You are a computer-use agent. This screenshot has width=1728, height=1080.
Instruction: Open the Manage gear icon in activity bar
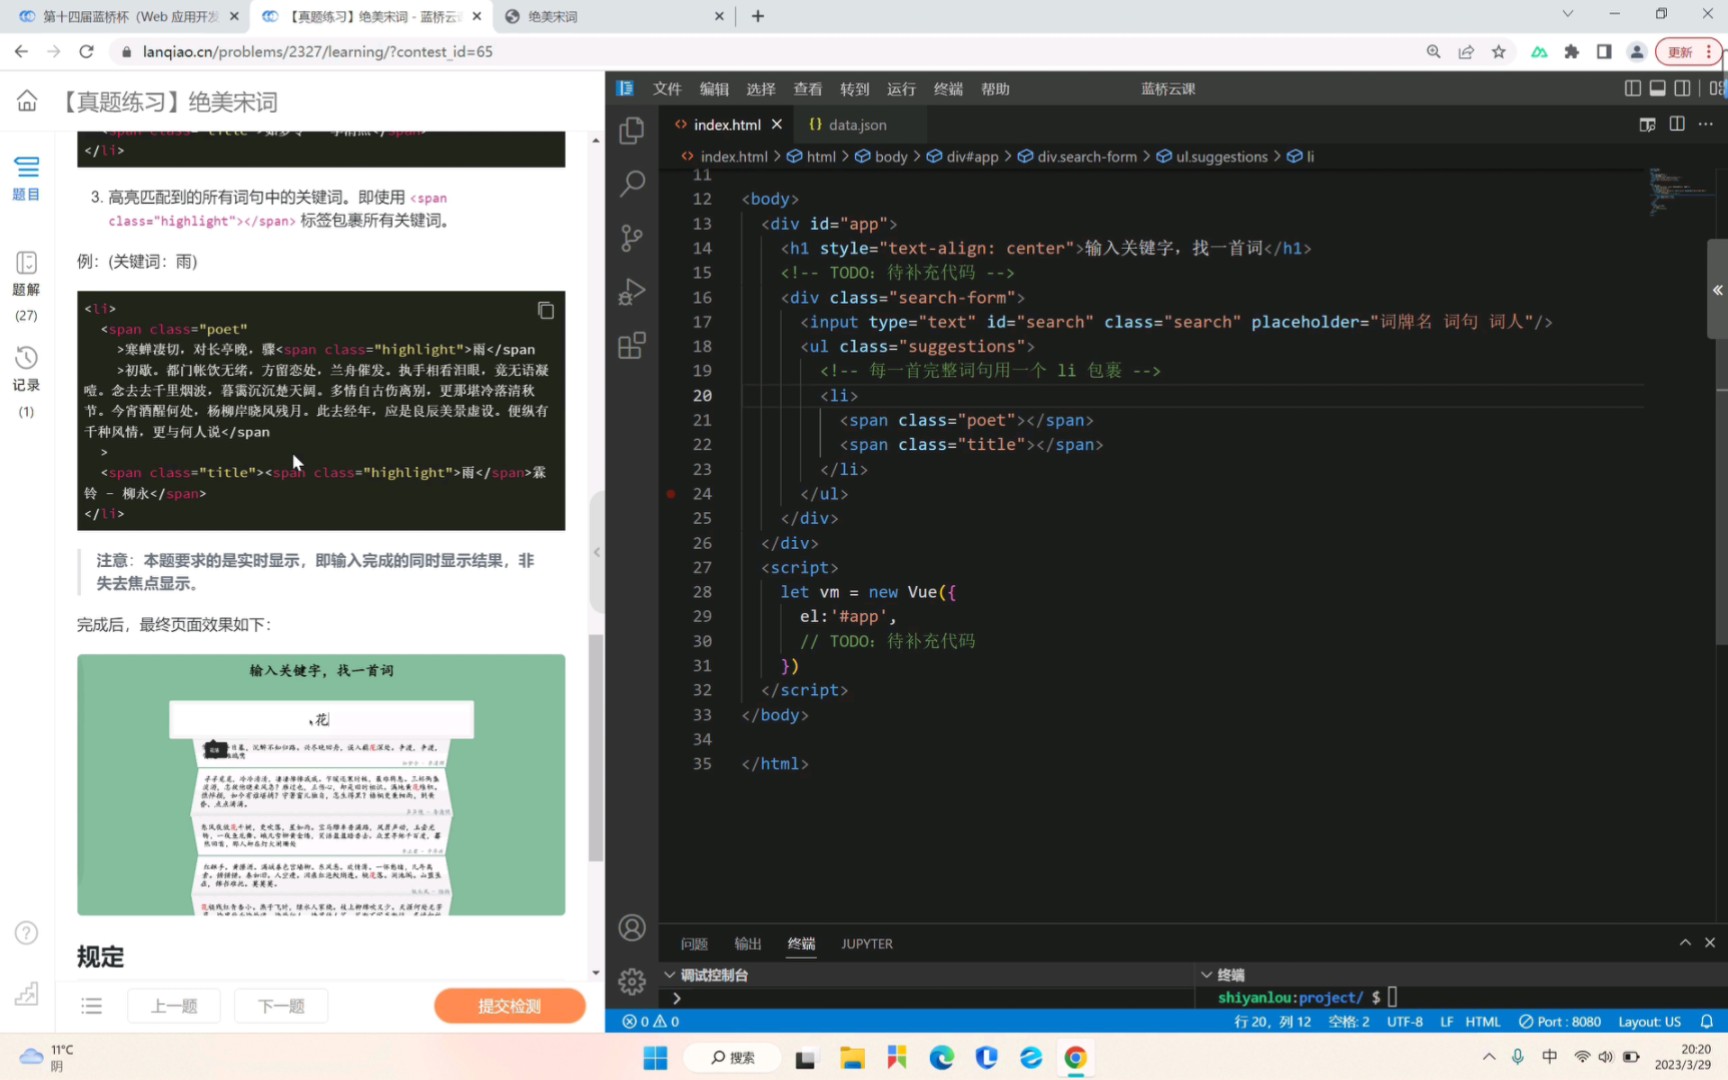coord(632,982)
